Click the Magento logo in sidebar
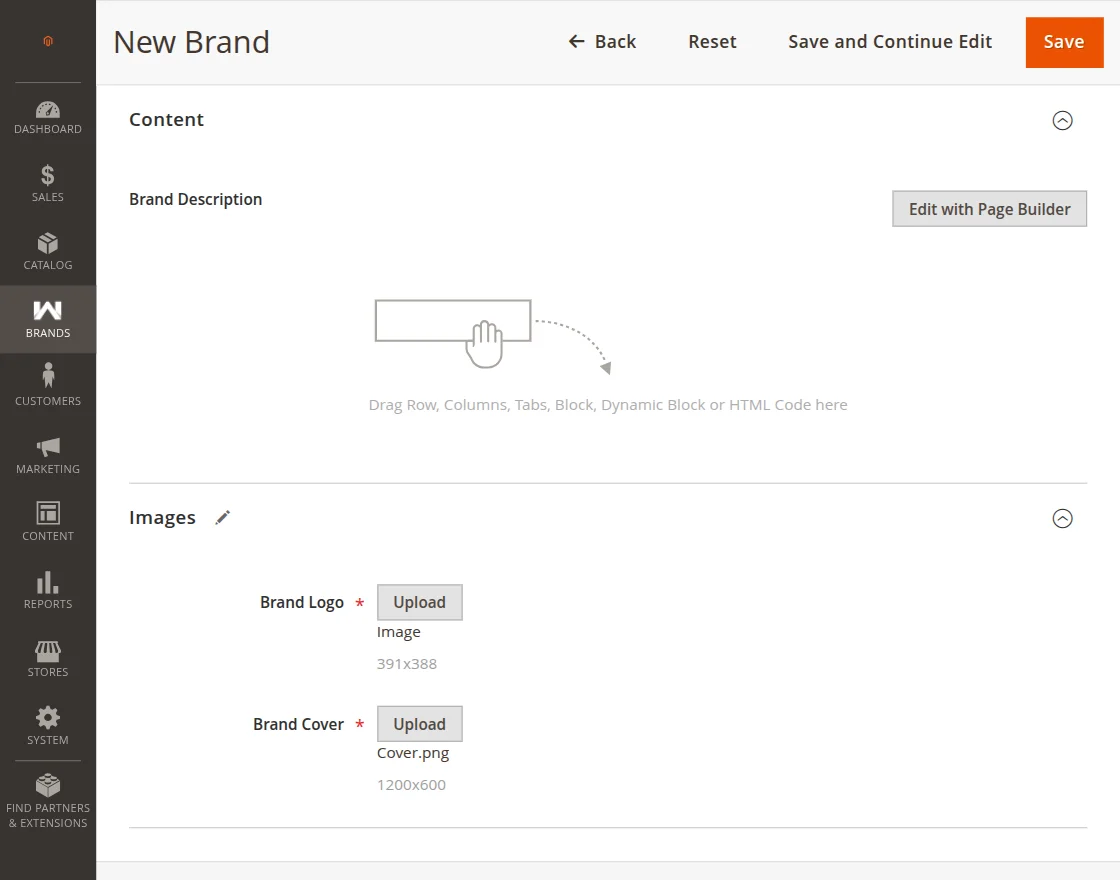The height and width of the screenshot is (880, 1120). coord(48,41)
